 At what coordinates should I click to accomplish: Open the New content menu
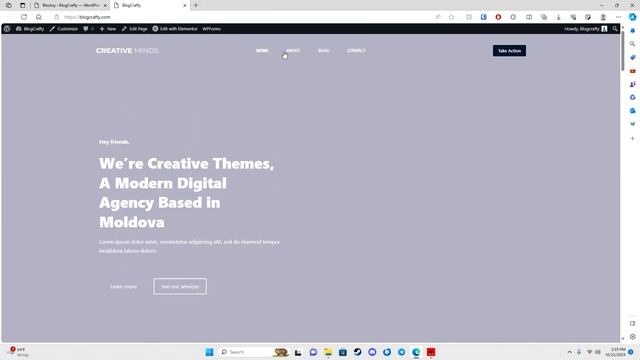(108, 29)
